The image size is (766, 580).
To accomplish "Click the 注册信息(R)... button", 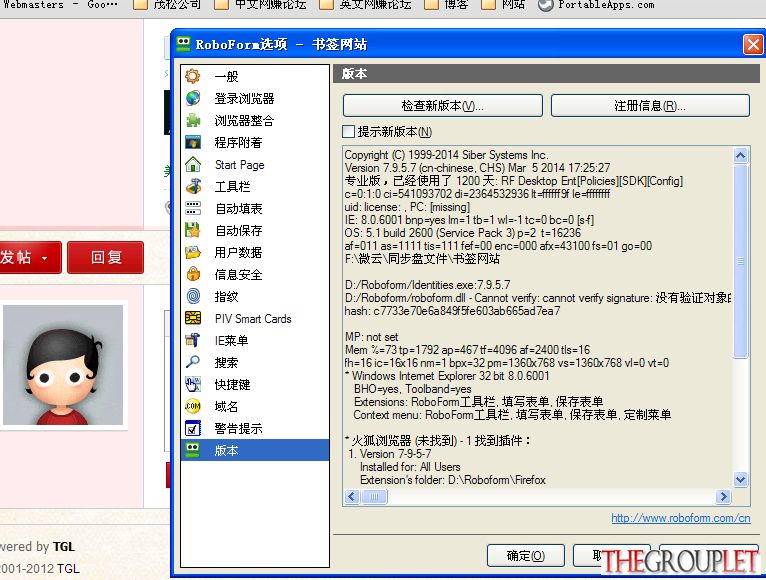I will 650,106.
